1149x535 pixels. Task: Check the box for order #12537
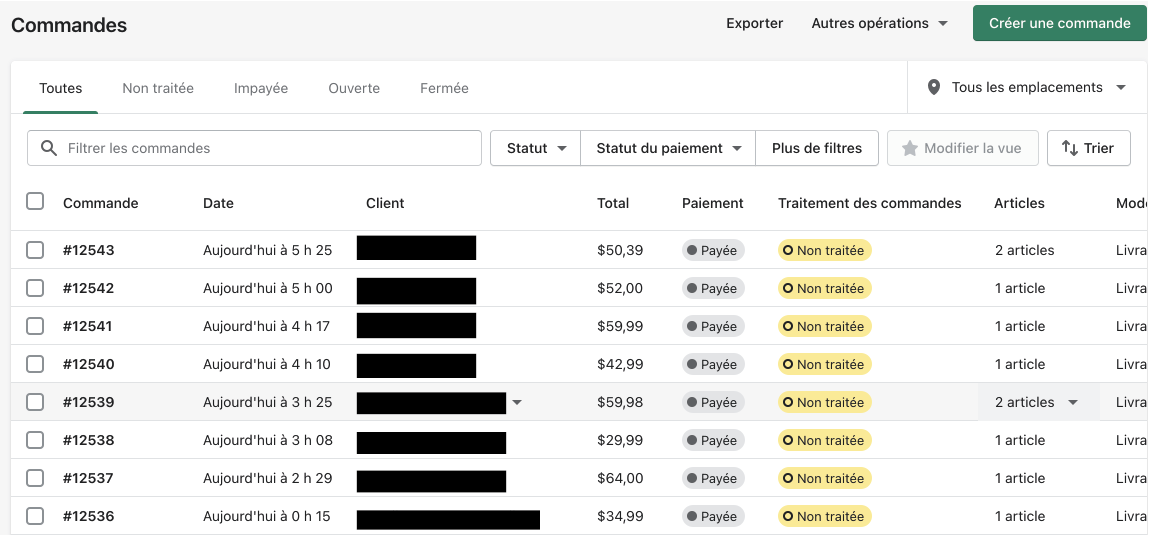(35, 478)
